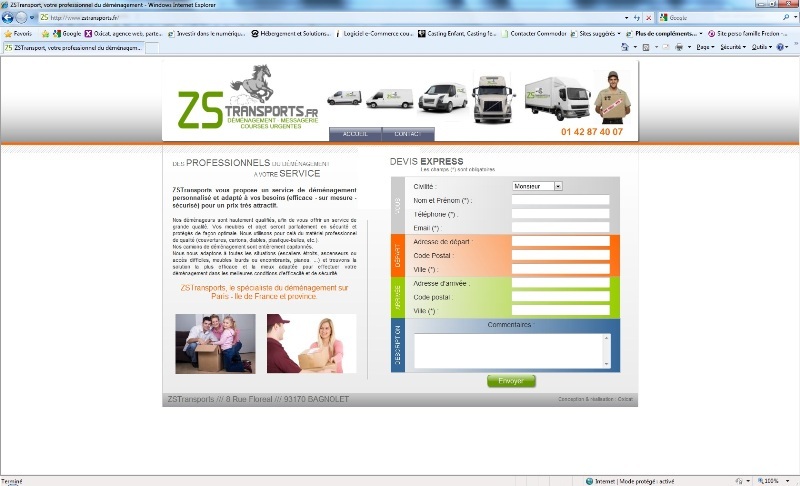Click the Home icon in command bar

tap(624, 47)
